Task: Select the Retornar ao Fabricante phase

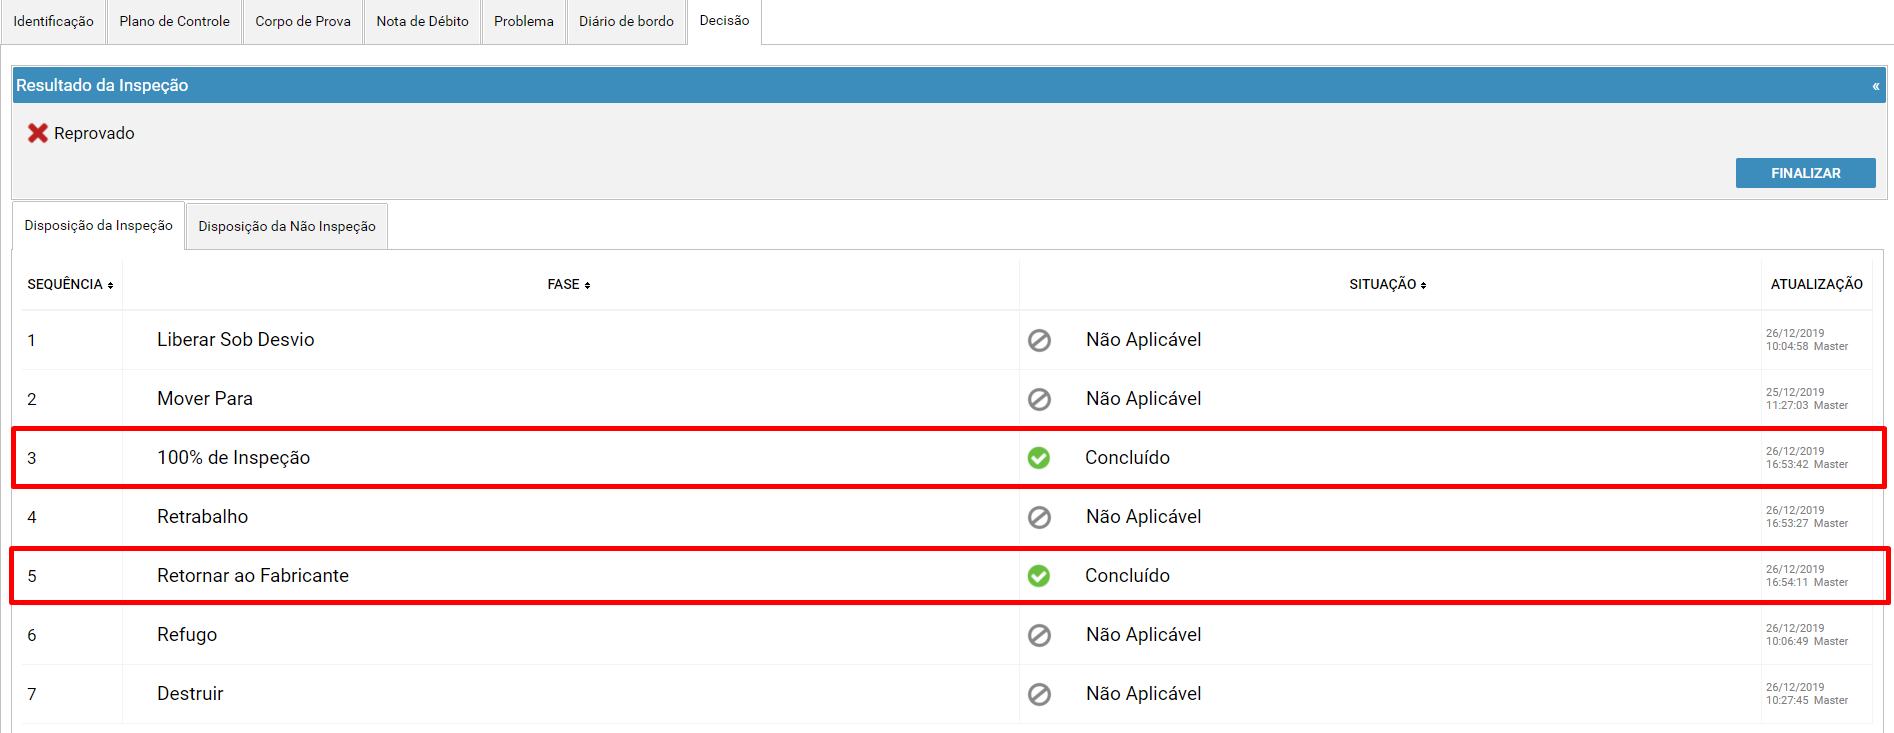Action: [x=253, y=576]
